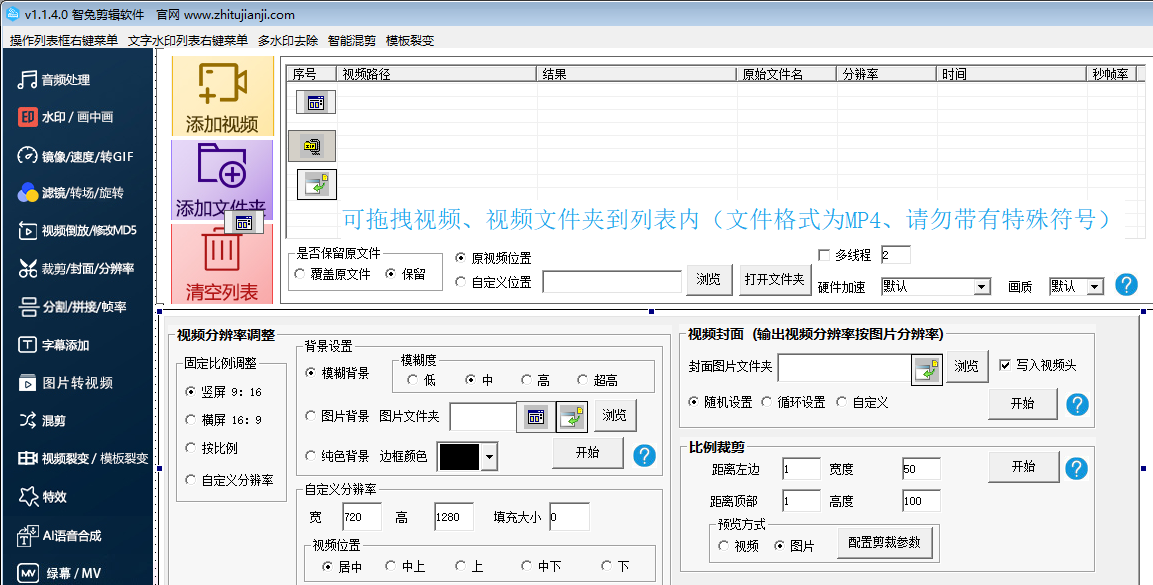
Task: Expand the 边框颜色 color dropdown arrow
Action: coord(489,457)
